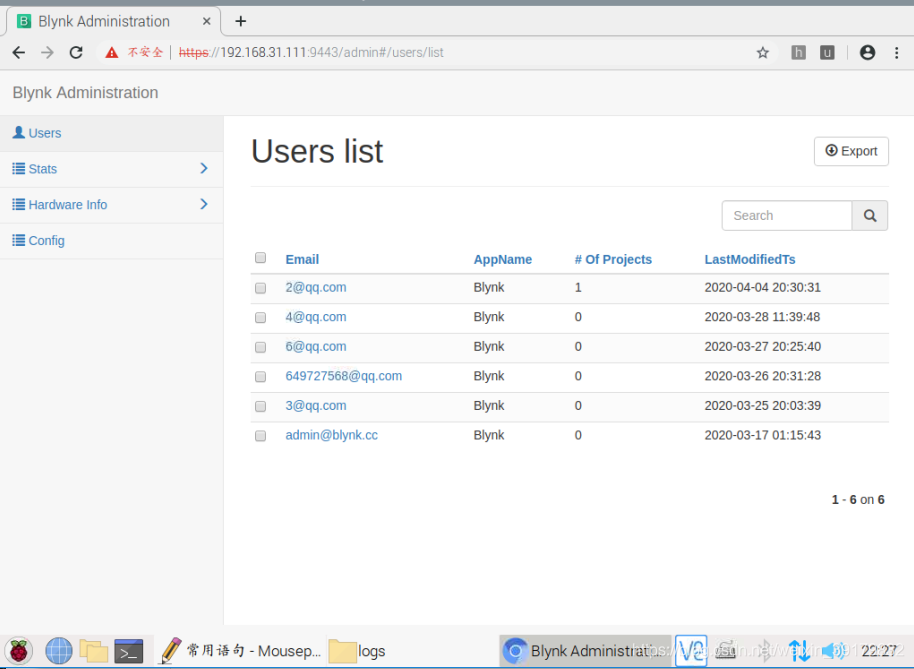
Task: Open the file manager from taskbar
Action: [94, 651]
